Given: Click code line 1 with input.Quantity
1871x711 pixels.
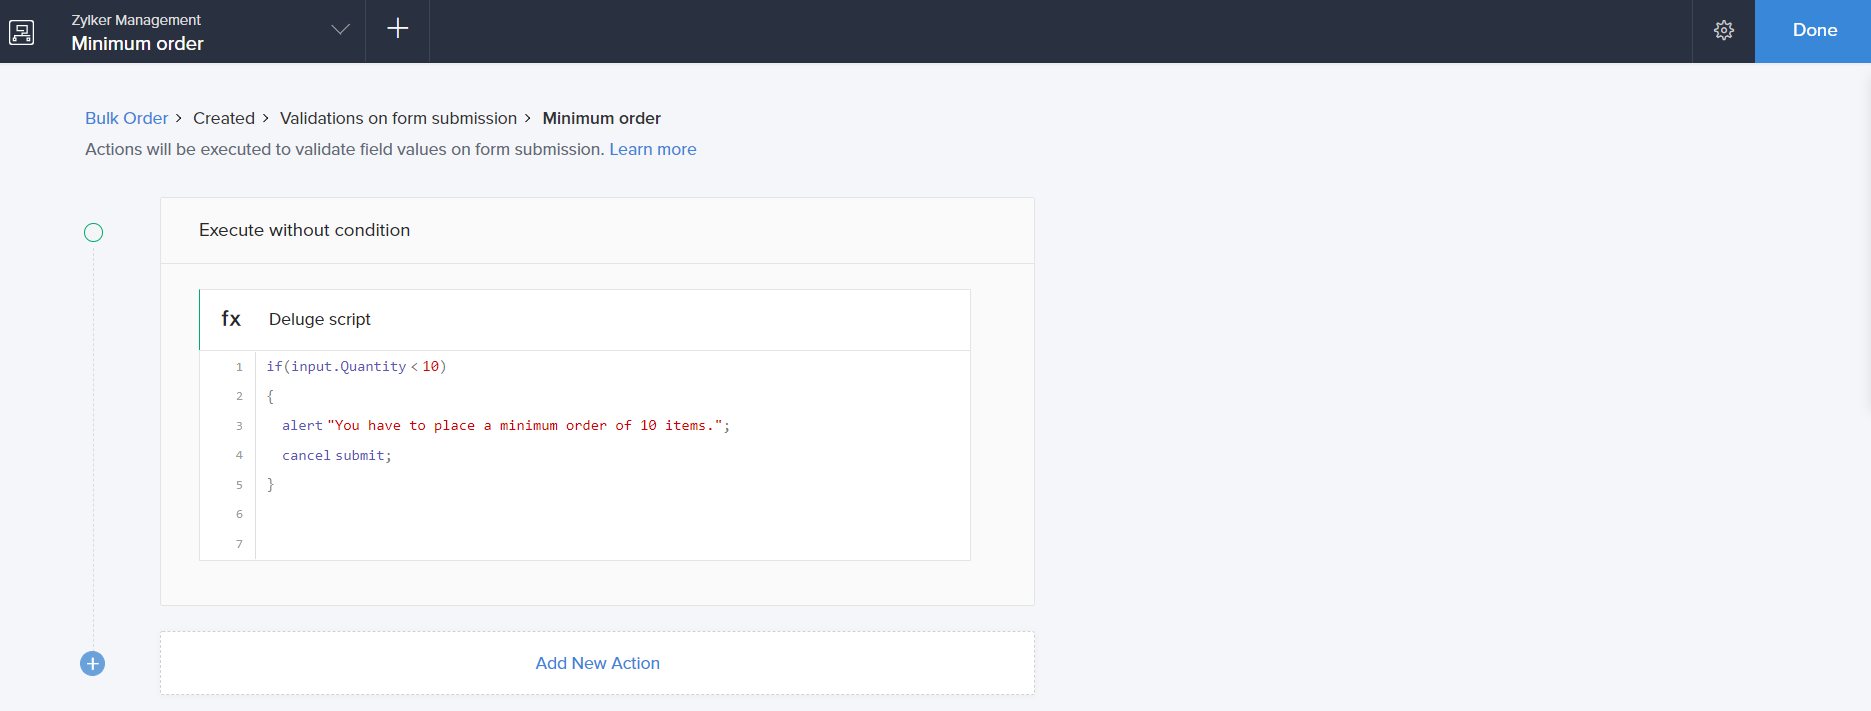Looking at the screenshot, I should (356, 367).
